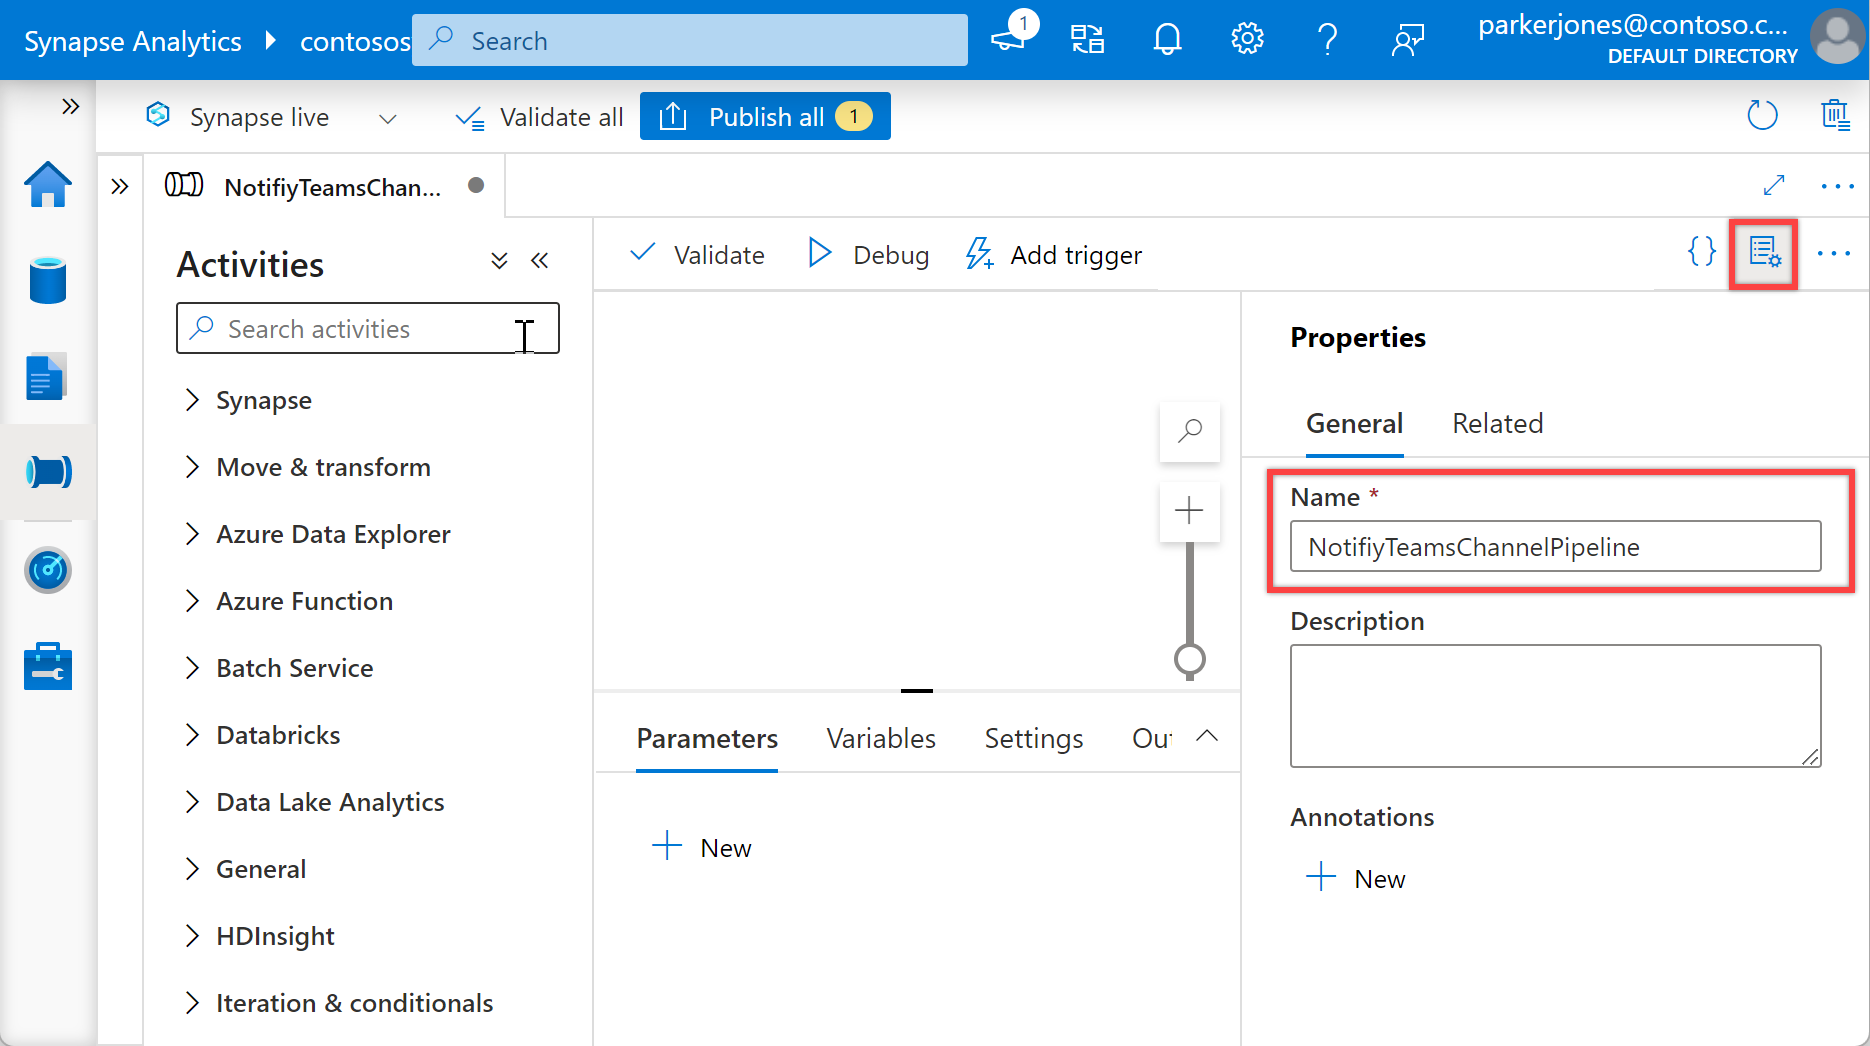Open the Data hub cylinder icon
This screenshot has height=1046, width=1870.
pyautogui.click(x=48, y=280)
